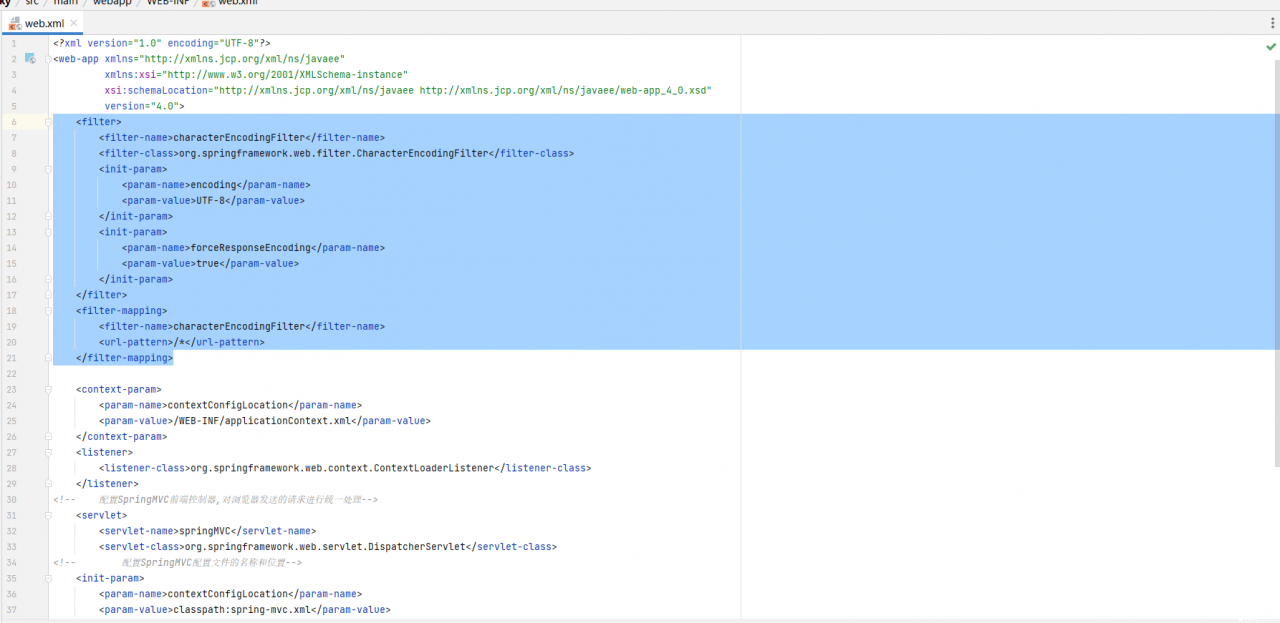This screenshot has height=623, width=1280.
Task: Close the web.xml editor tab
Action: tap(74, 23)
